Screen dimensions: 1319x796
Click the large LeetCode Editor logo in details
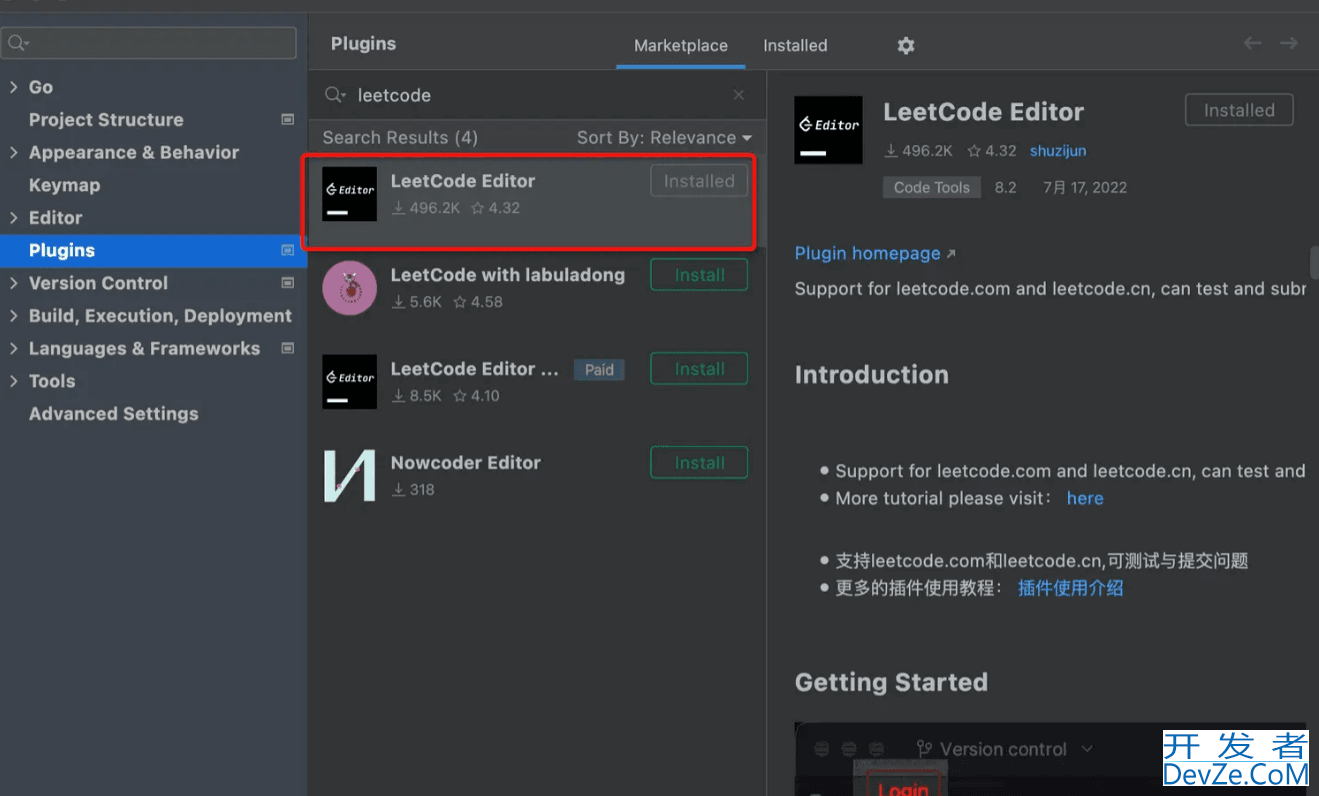(828, 130)
